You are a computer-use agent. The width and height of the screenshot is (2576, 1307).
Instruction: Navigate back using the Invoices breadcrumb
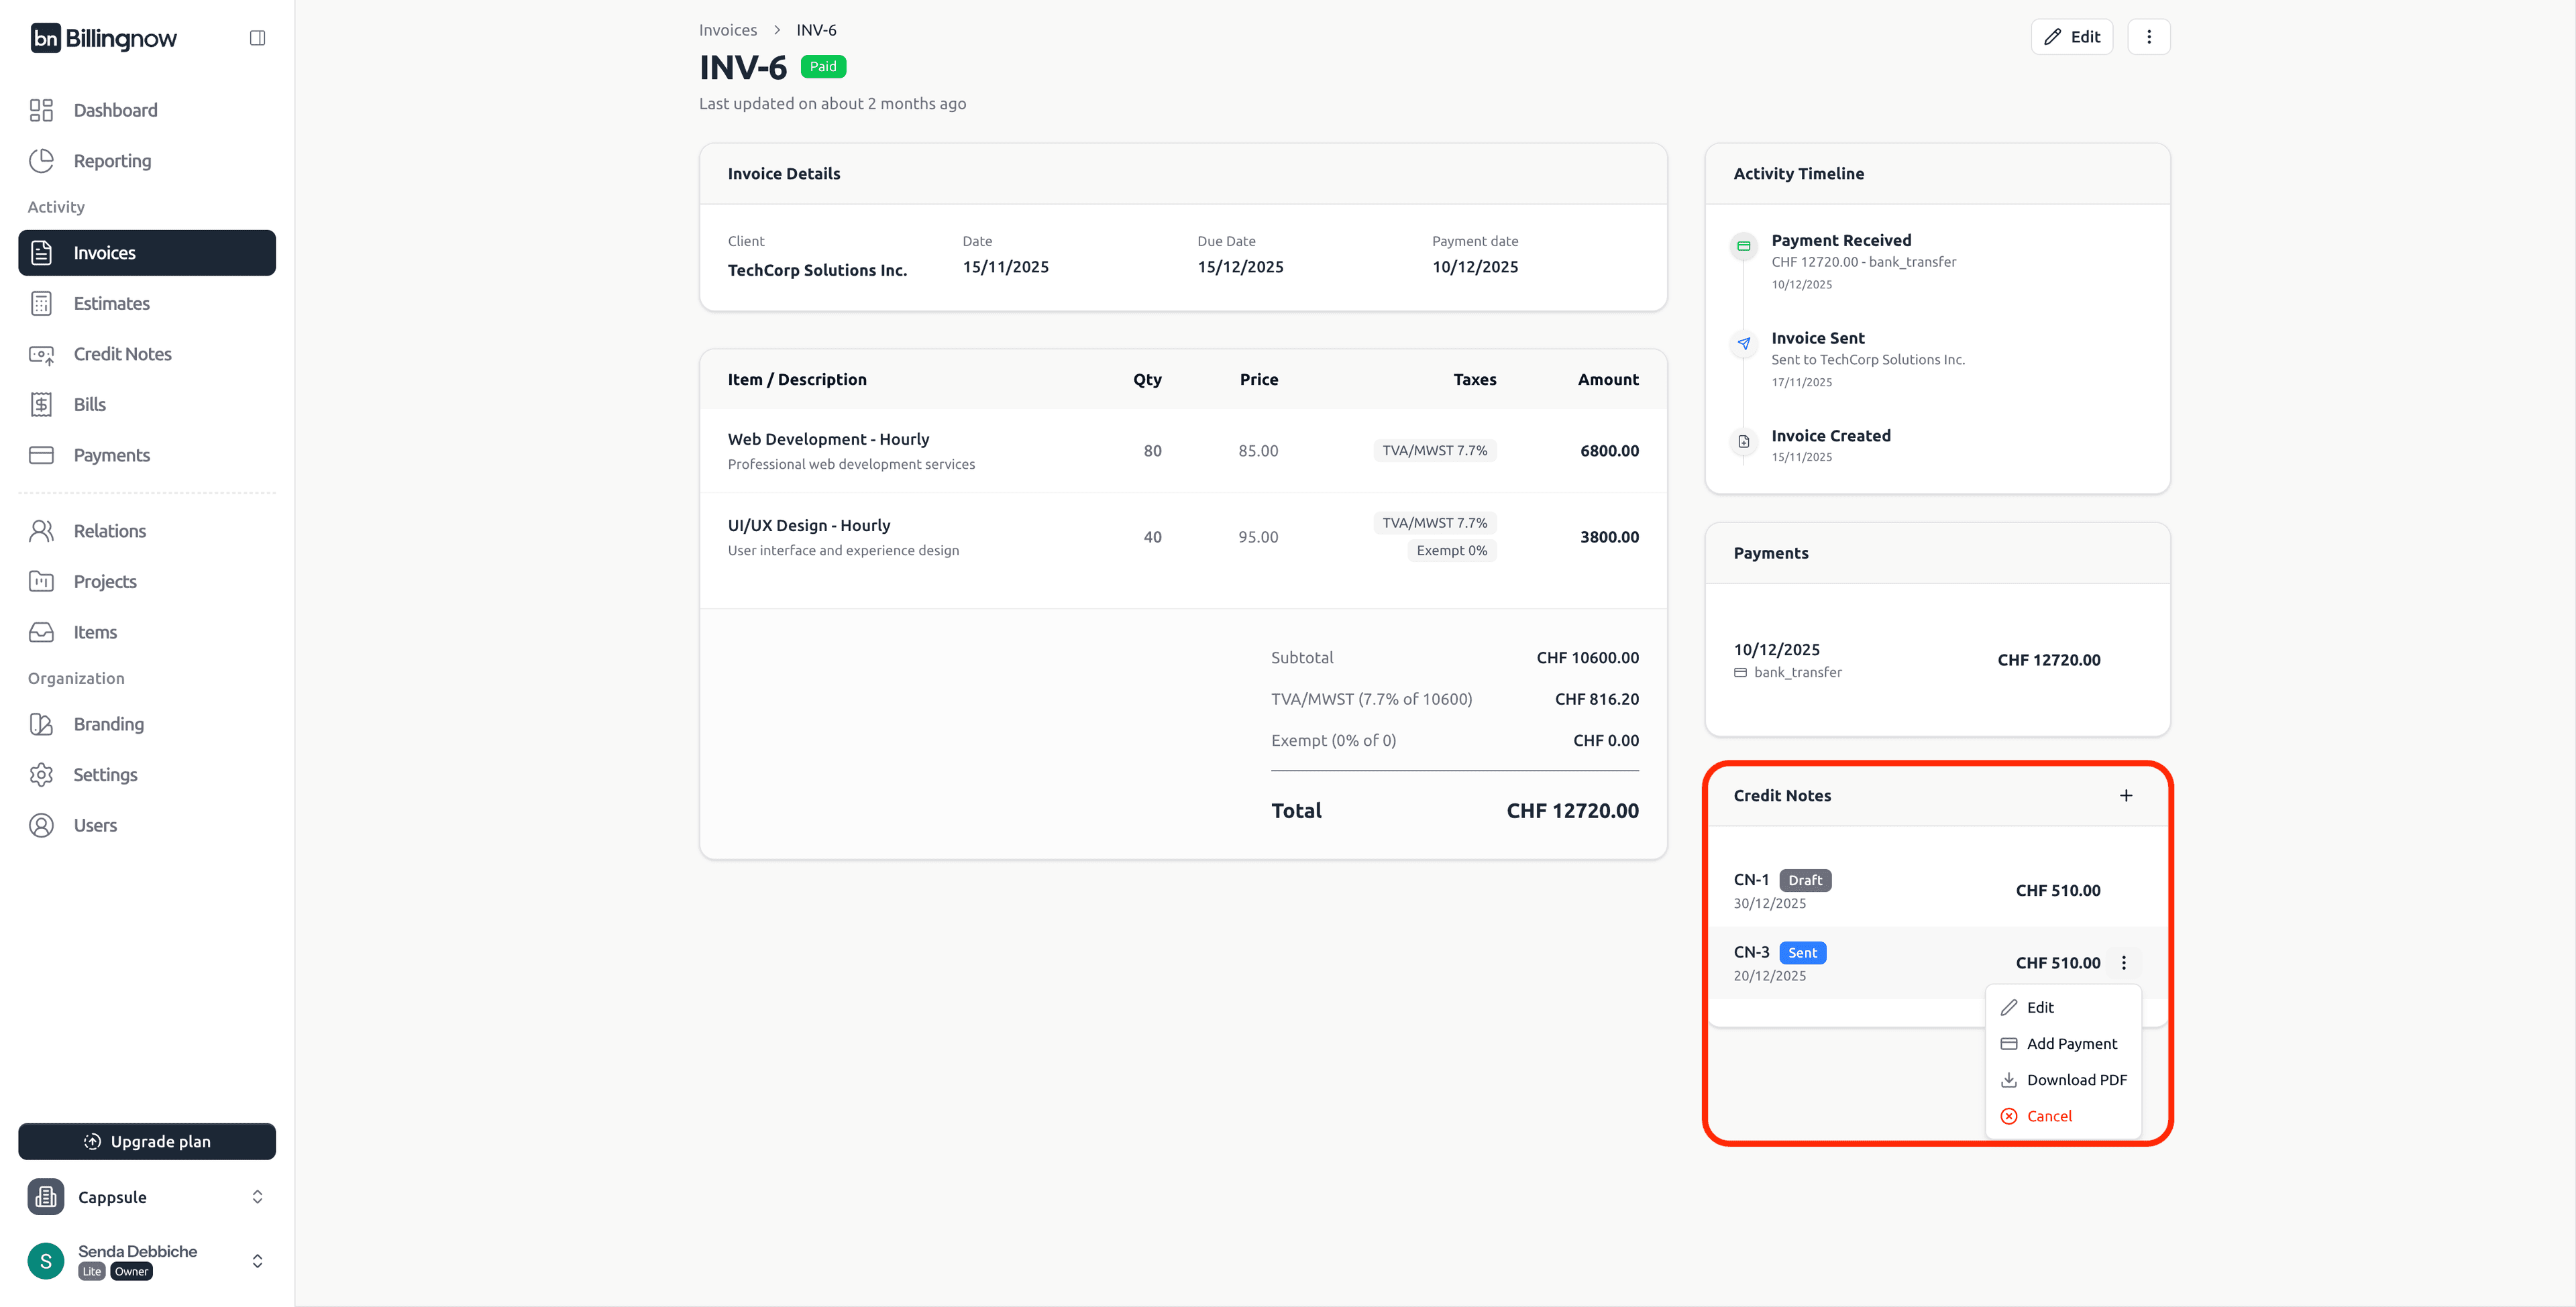click(727, 29)
